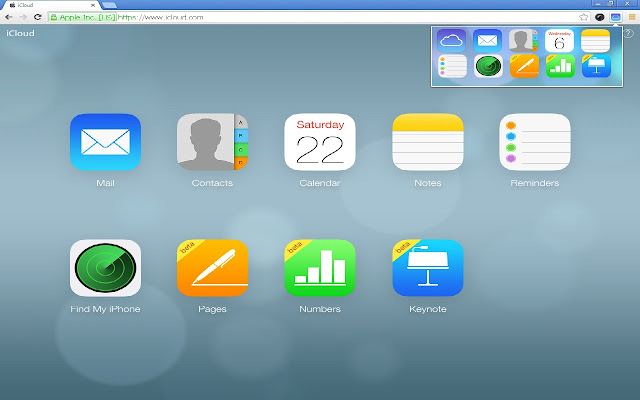Click the small Contacts icon in extension popup
This screenshot has width=640, height=400.
523,40
